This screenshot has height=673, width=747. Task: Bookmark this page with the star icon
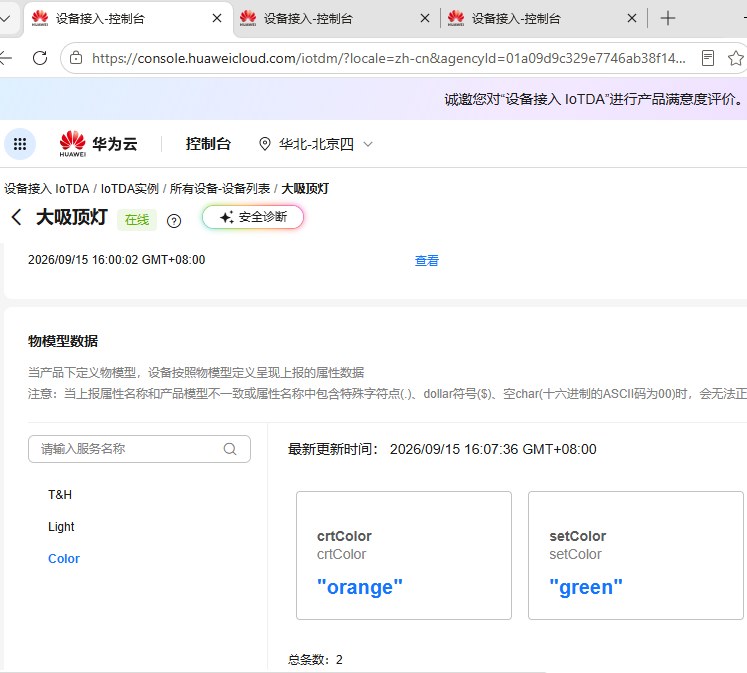tap(736, 58)
